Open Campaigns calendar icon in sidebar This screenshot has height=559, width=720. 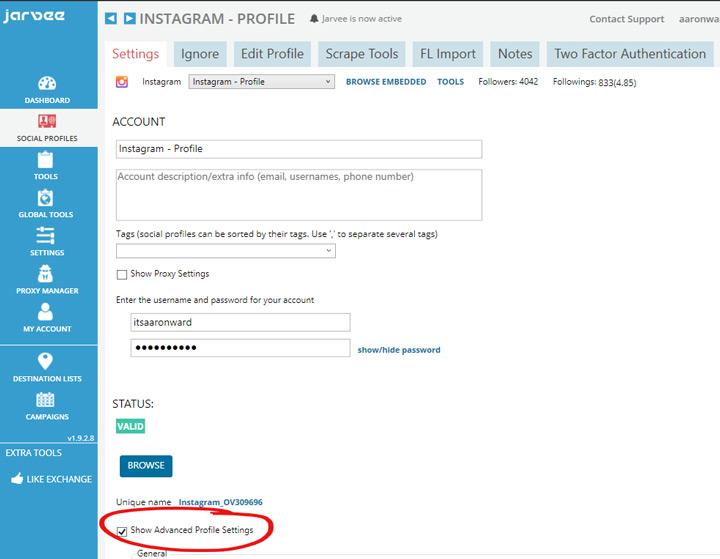[45, 400]
